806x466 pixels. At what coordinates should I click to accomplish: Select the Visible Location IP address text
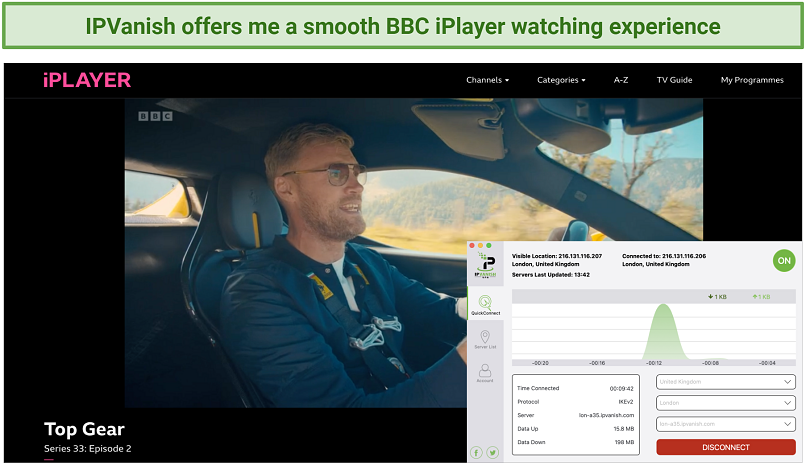[x=580, y=256]
